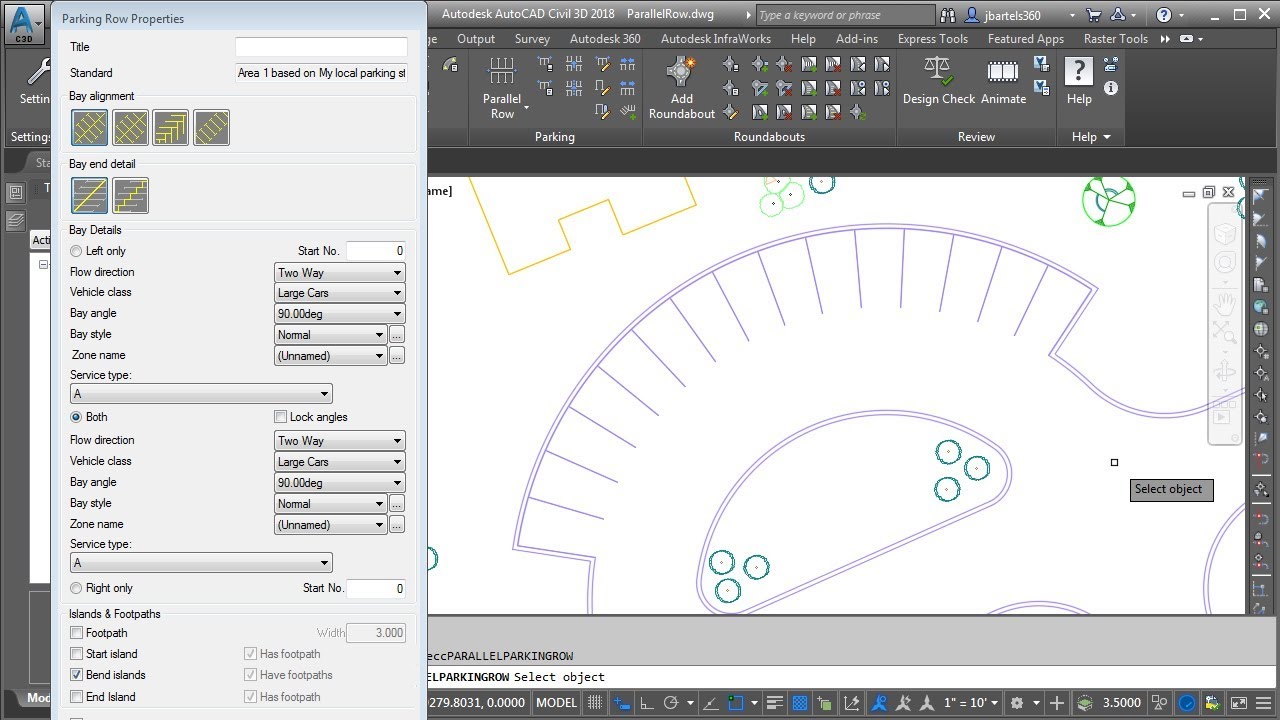Image resolution: width=1280 pixels, height=720 pixels.
Task: Select the Right only radio button
Action: (76, 588)
